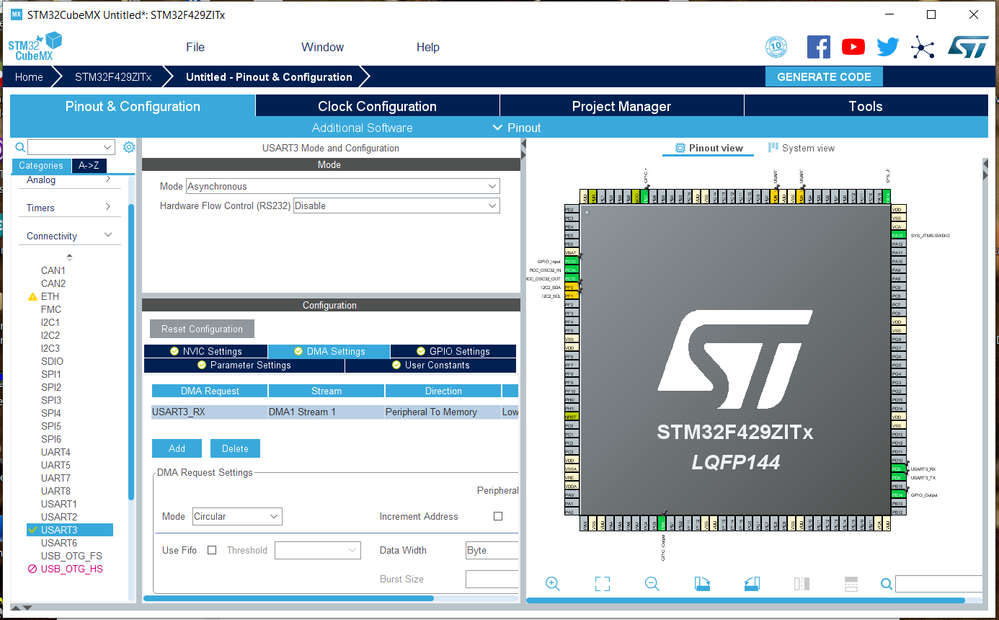Image resolution: width=999 pixels, height=620 pixels.
Task: Open the Hardware Flow Control dropdown
Action: coord(396,206)
